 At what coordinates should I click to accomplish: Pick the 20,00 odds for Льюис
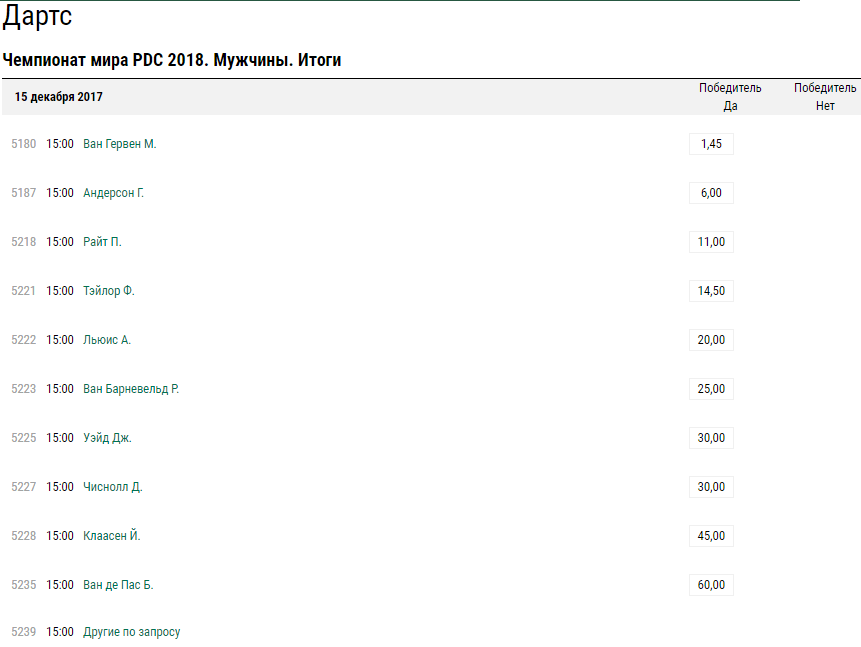pos(711,340)
